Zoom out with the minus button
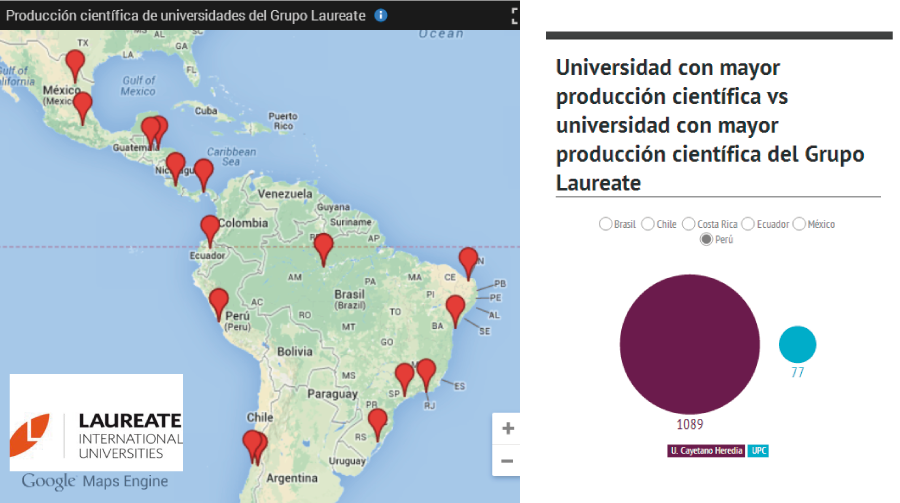900x503 pixels. point(507,461)
